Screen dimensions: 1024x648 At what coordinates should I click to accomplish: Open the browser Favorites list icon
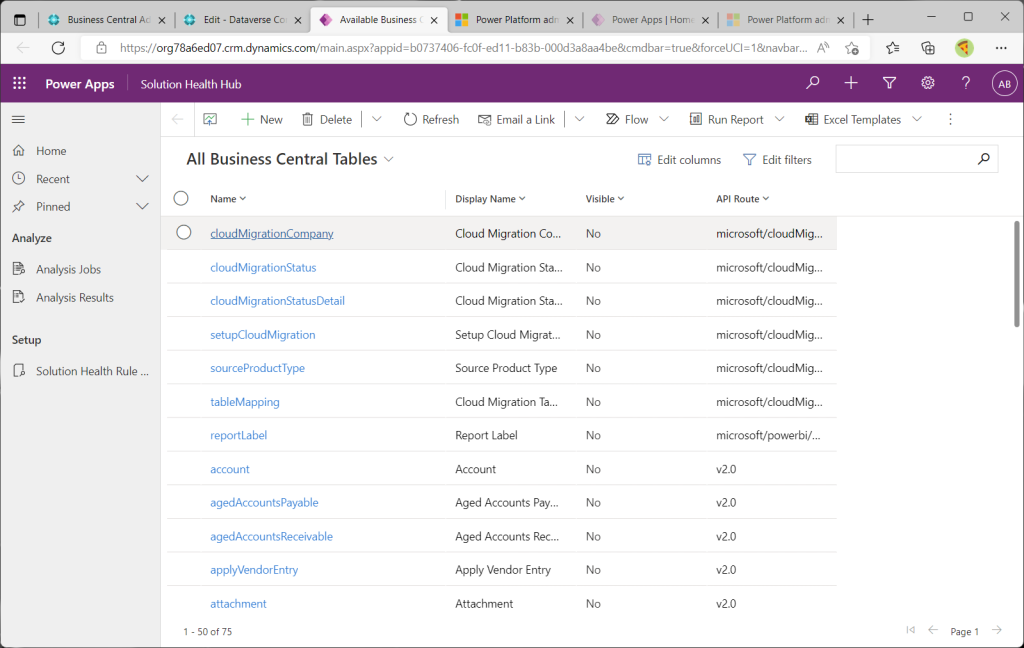tap(893, 48)
